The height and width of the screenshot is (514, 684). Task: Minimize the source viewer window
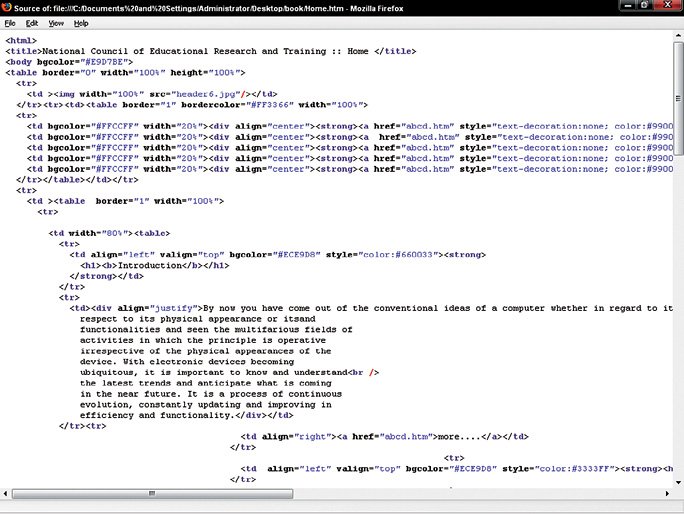(628, 5)
